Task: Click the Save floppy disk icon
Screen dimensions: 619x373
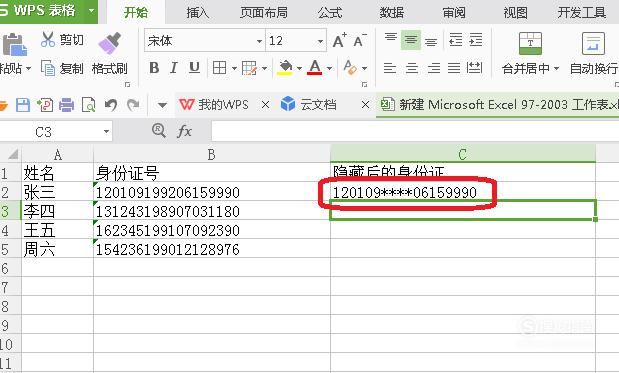Action: [23, 105]
